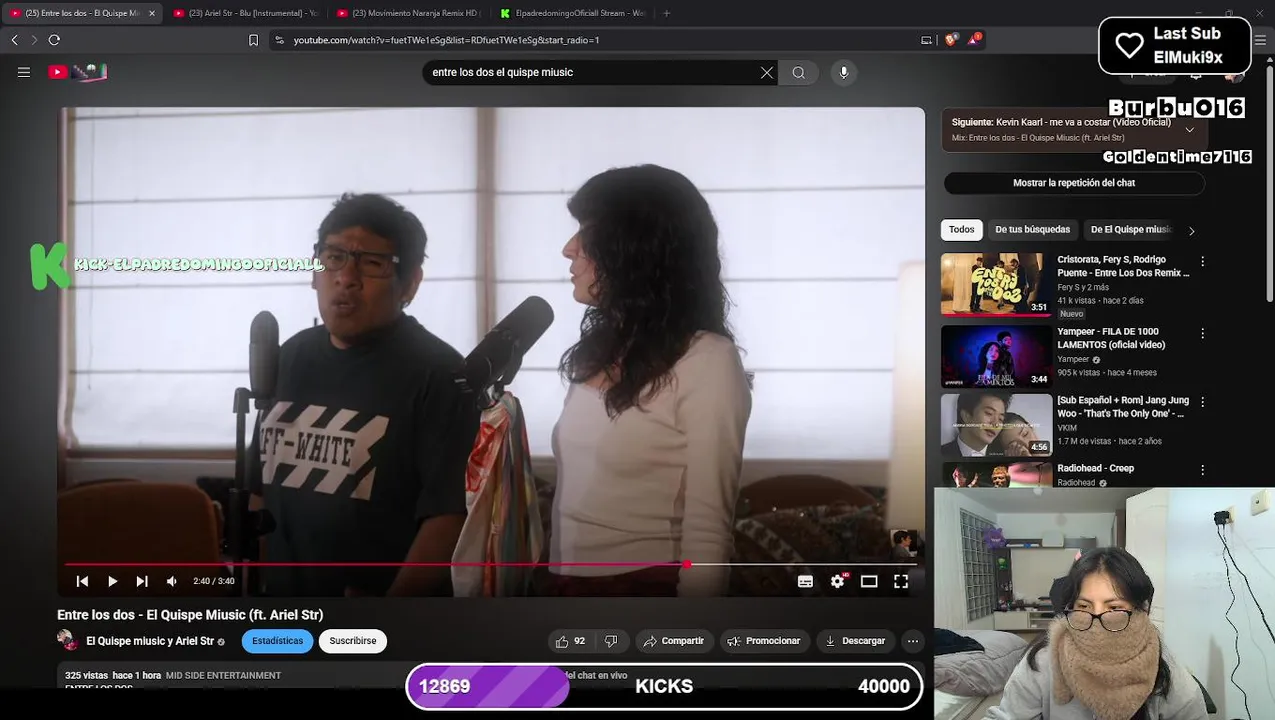Image resolution: width=1275 pixels, height=720 pixels.
Task: Start voice search with the microphone
Action: click(844, 72)
